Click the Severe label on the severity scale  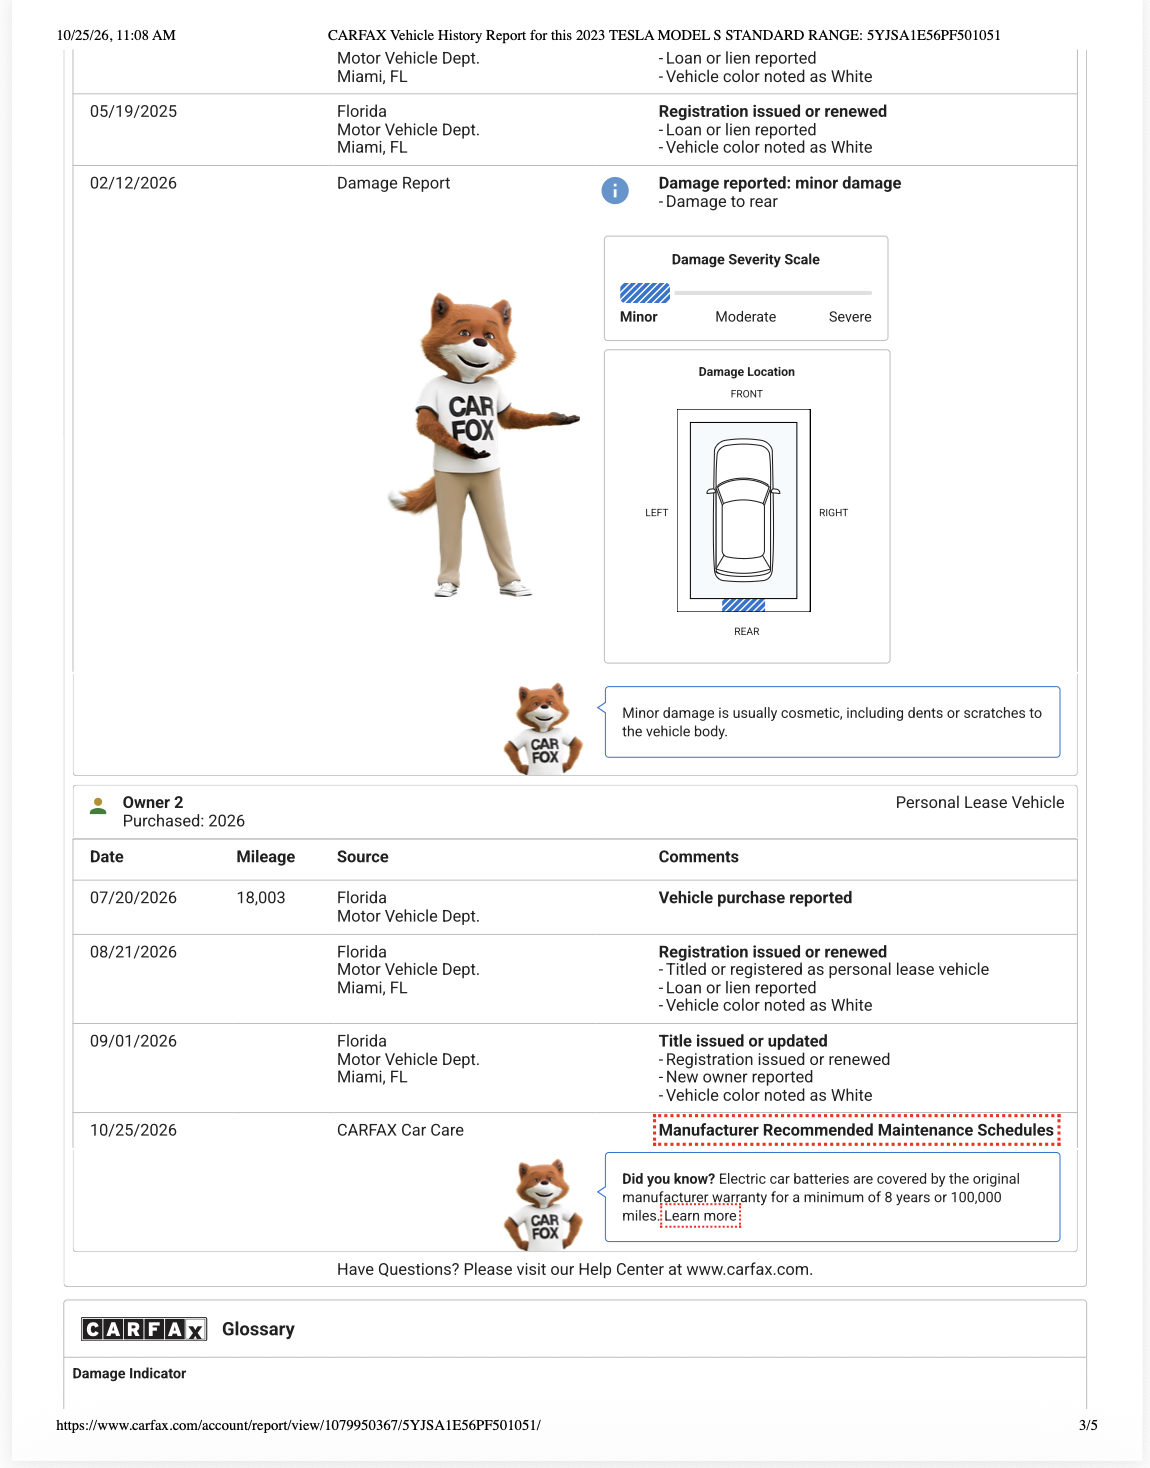pos(850,317)
